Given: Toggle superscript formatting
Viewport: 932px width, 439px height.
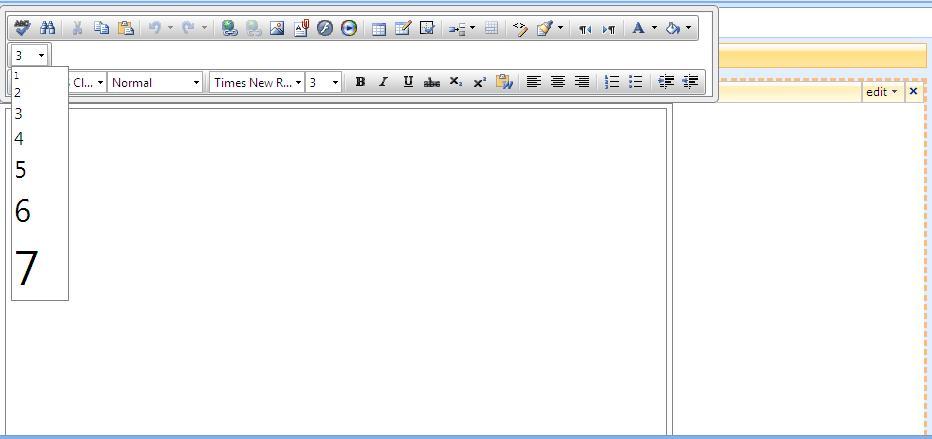Looking at the screenshot, I should (480, 83).
